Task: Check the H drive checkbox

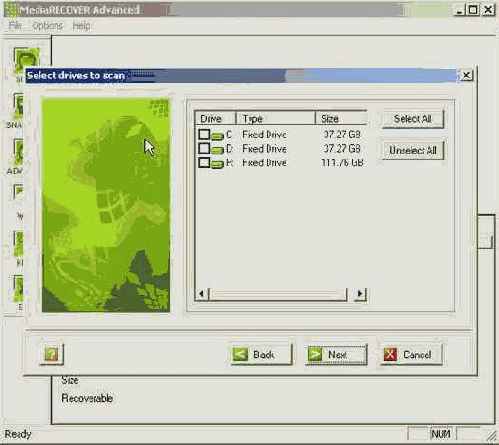Action: pyautogui.click(x=204, y=163)
